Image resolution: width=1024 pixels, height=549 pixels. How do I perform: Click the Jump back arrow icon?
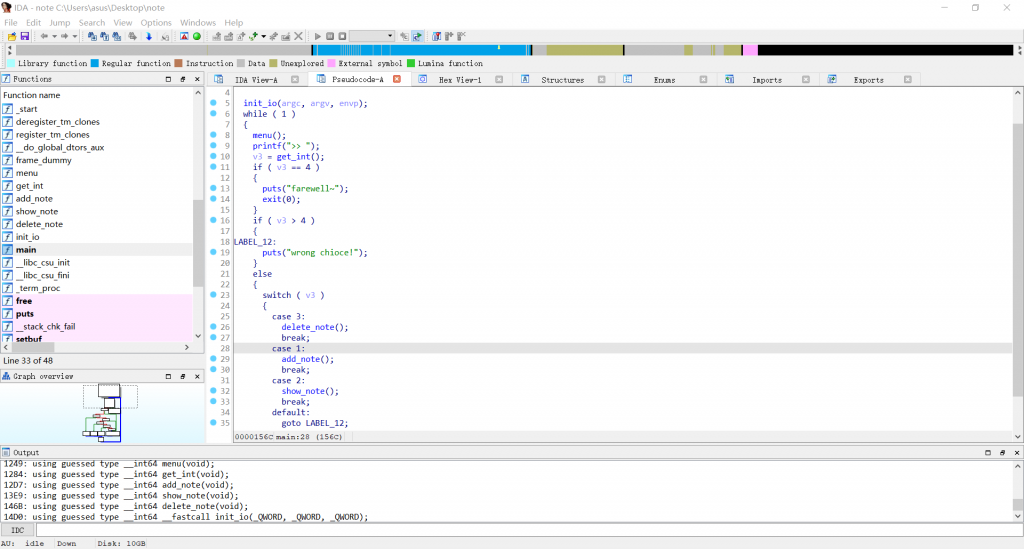44,36
